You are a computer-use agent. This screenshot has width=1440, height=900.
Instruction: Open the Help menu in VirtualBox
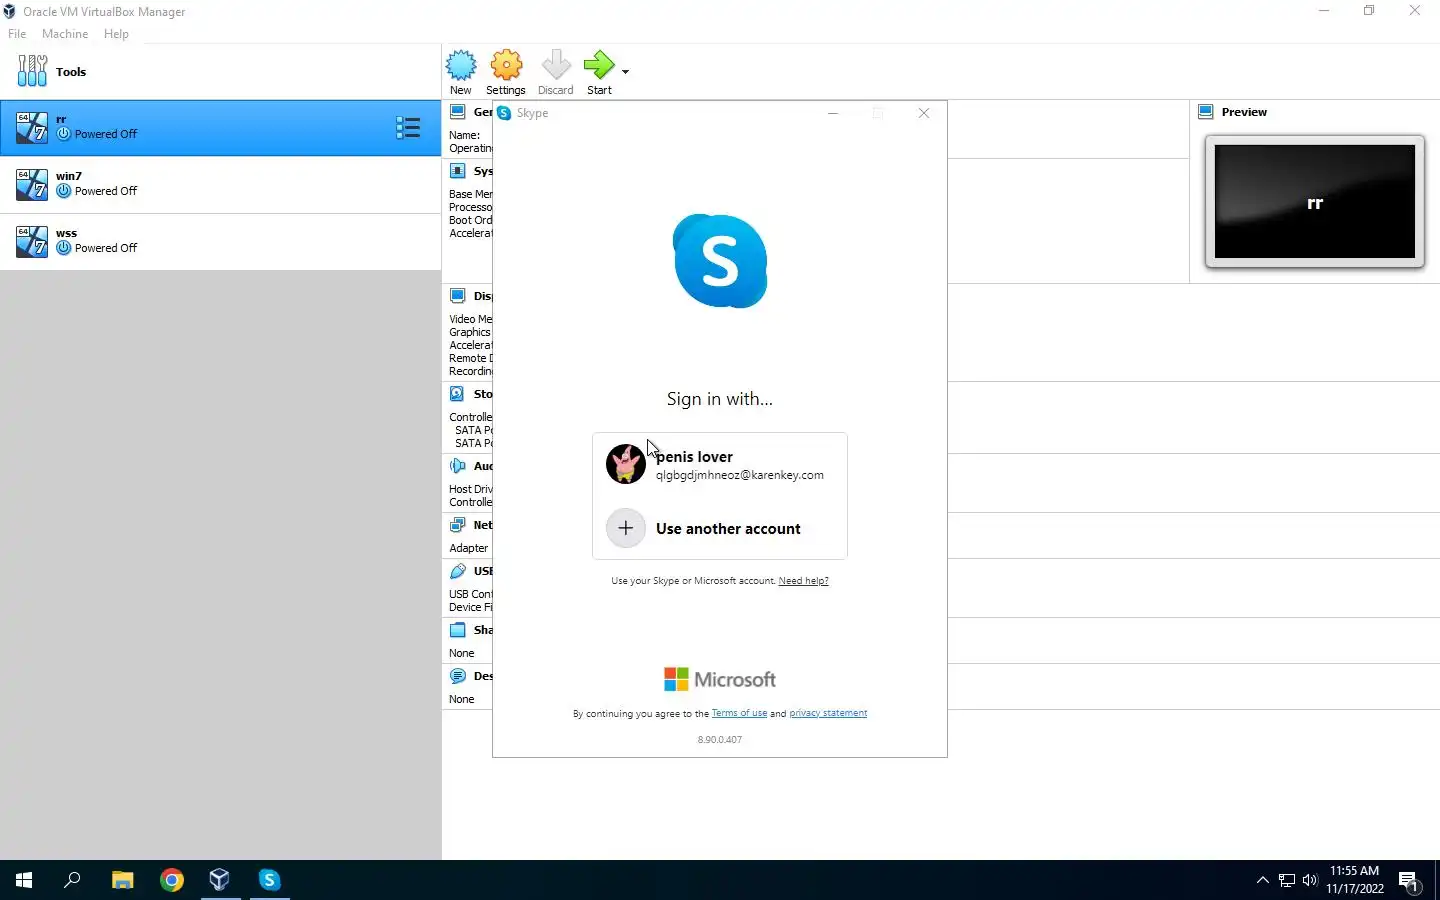click(x=116, y=34)
